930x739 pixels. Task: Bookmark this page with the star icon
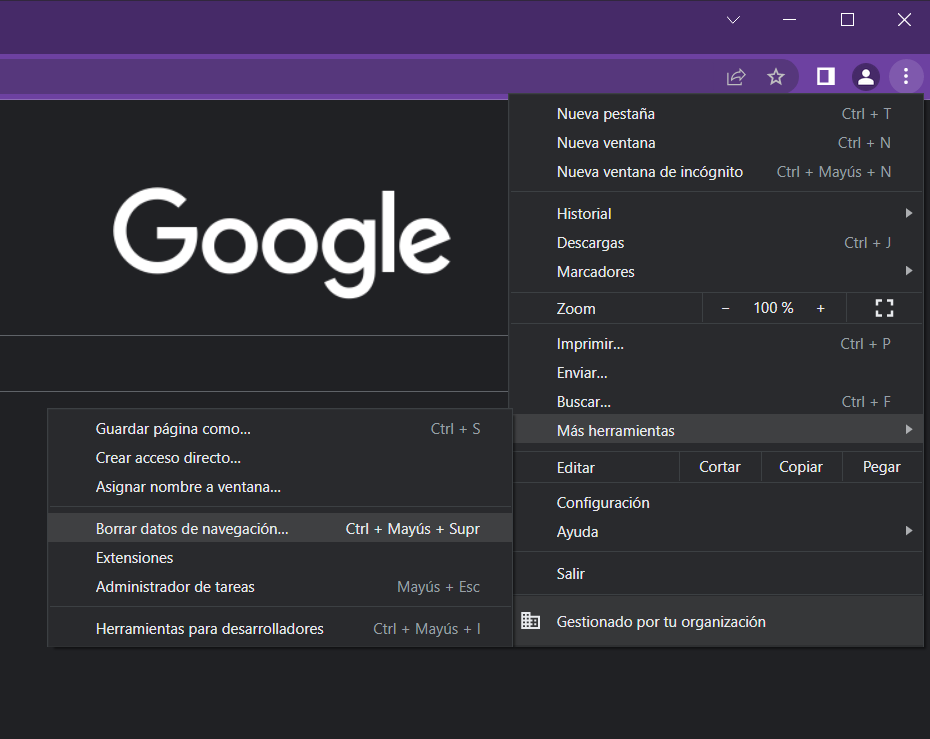pos(776,77)
